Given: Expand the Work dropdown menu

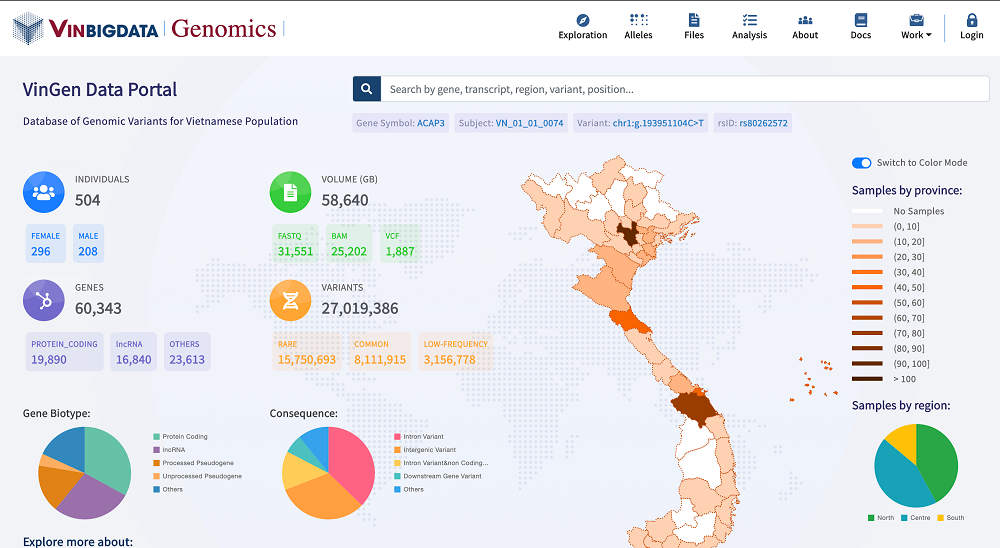Looking at the screenshot, I should click(916, 27).
